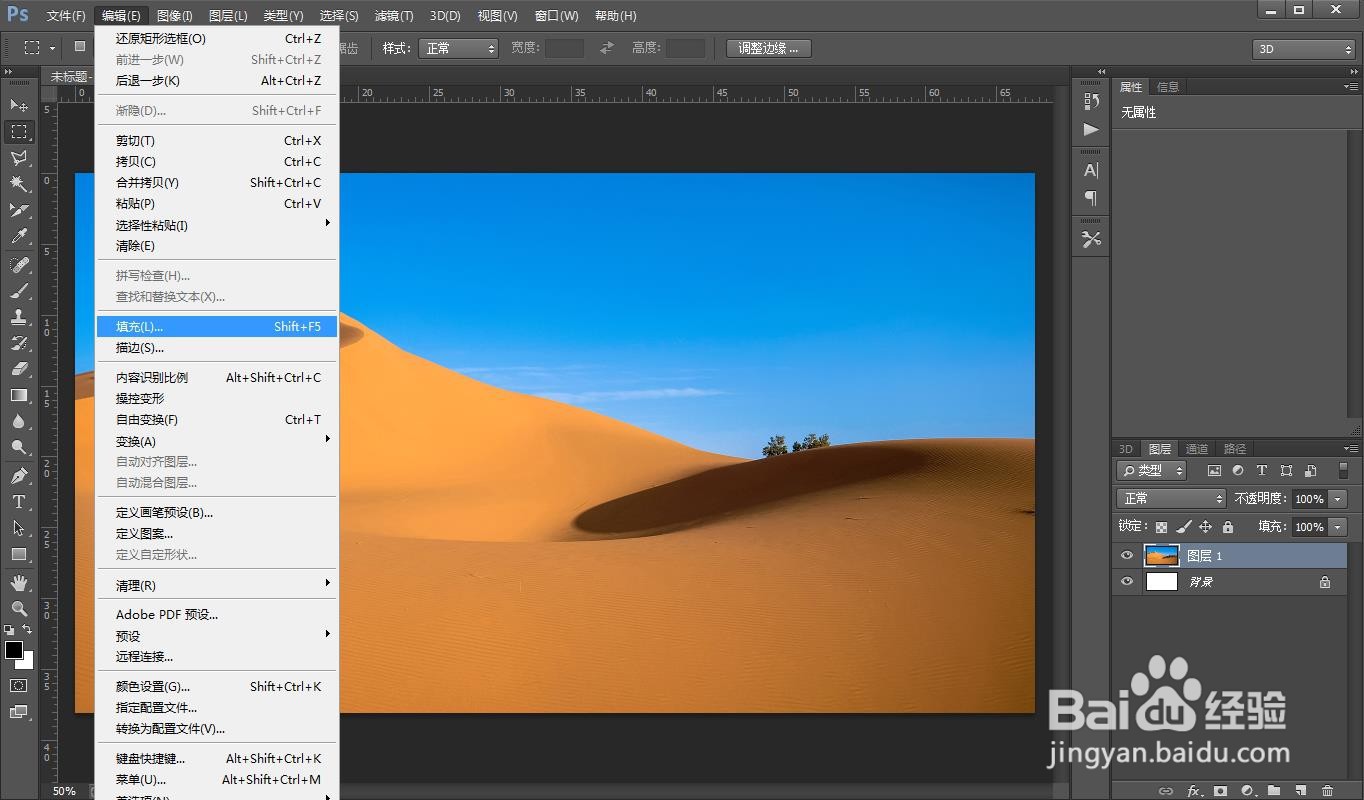Viewport: 1364px width, 800px height.
Task: Open the layer filter 类型 dropdown
Action: pos(1152,470)
